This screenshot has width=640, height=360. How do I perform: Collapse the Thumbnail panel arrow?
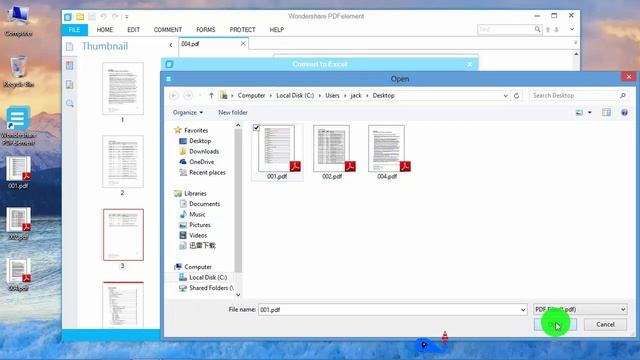coord(171,45)
